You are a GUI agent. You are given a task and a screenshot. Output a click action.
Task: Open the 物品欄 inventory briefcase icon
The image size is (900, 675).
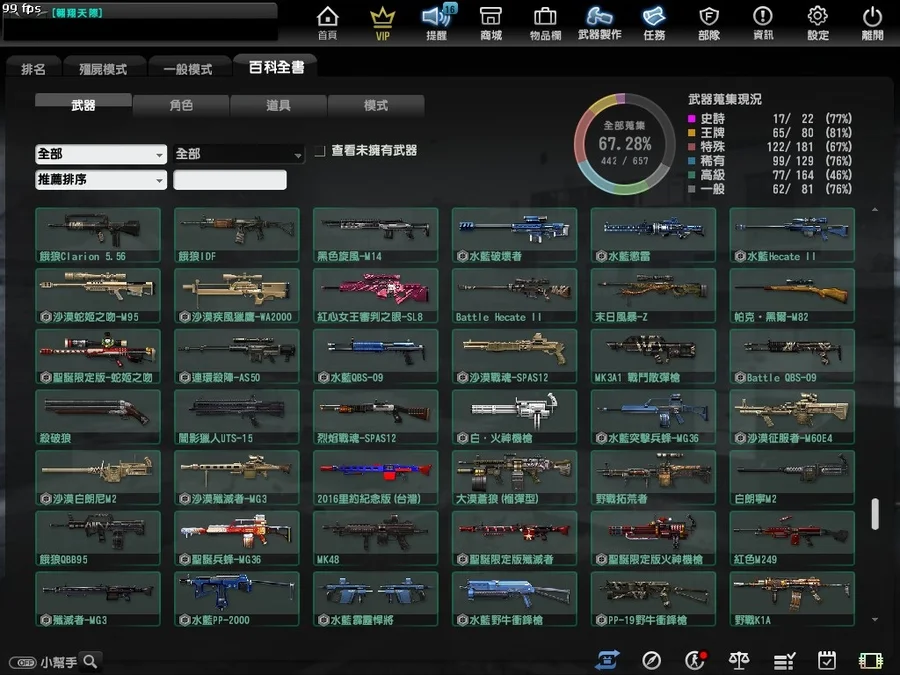(545, 23)
